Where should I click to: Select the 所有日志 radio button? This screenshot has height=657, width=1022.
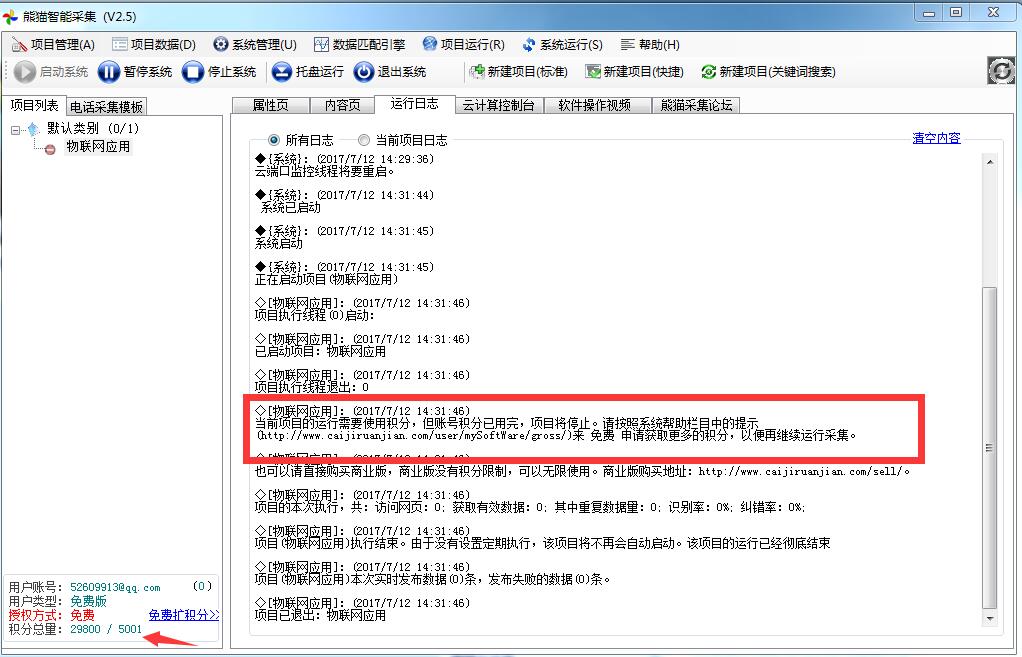274,140
